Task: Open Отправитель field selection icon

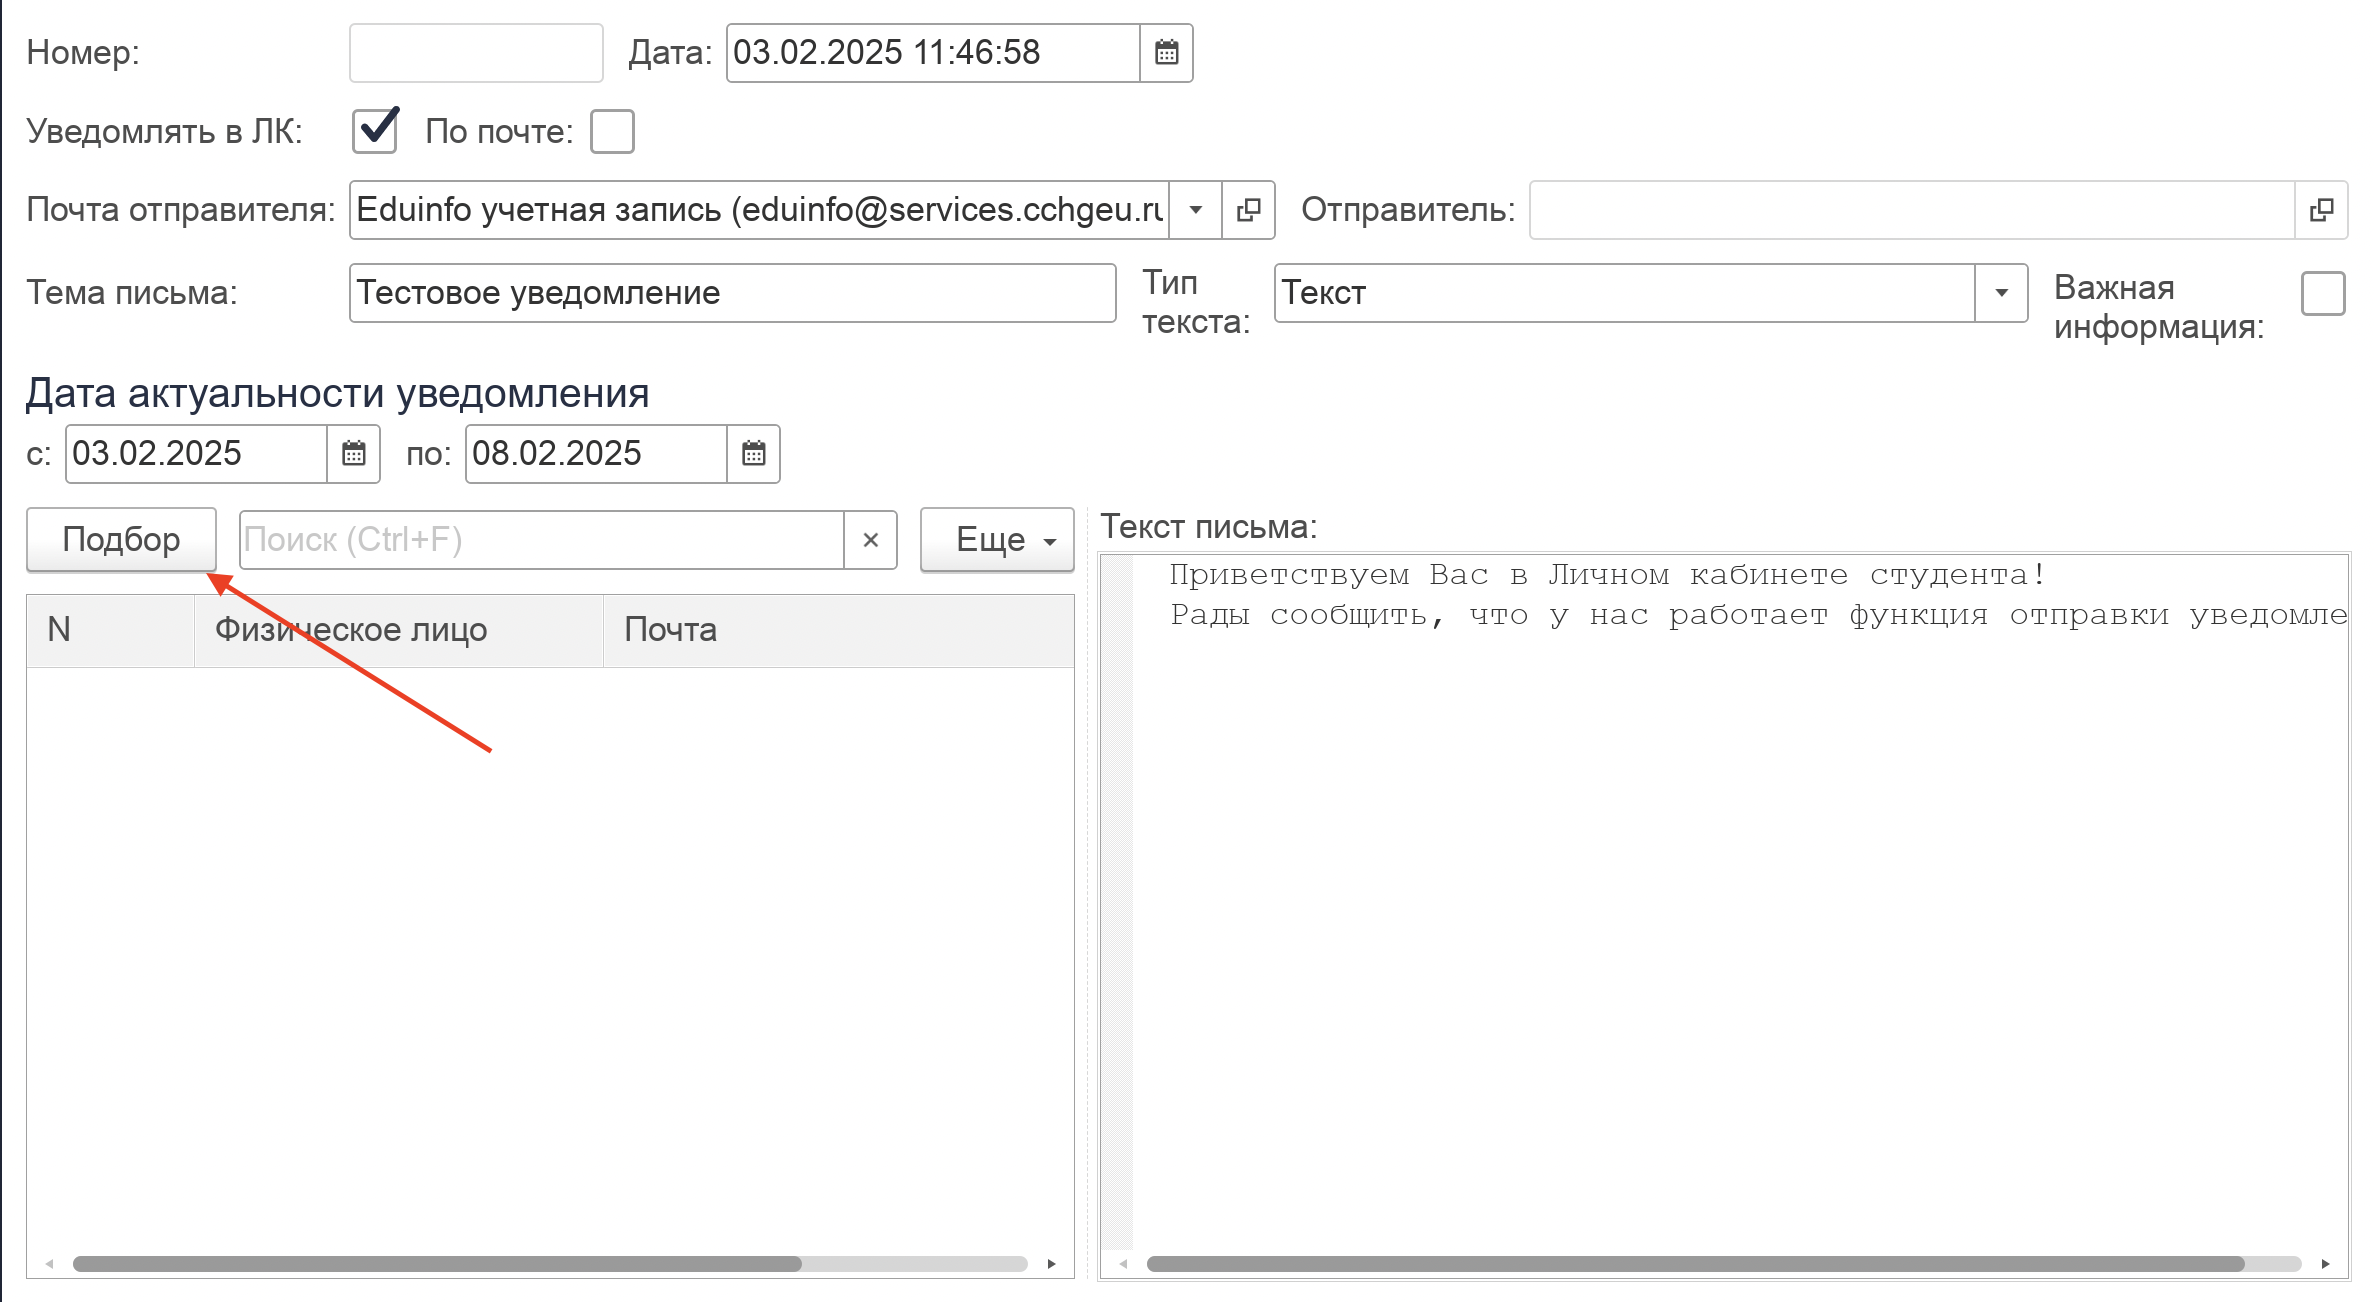Action: (x=2321, y=210)
